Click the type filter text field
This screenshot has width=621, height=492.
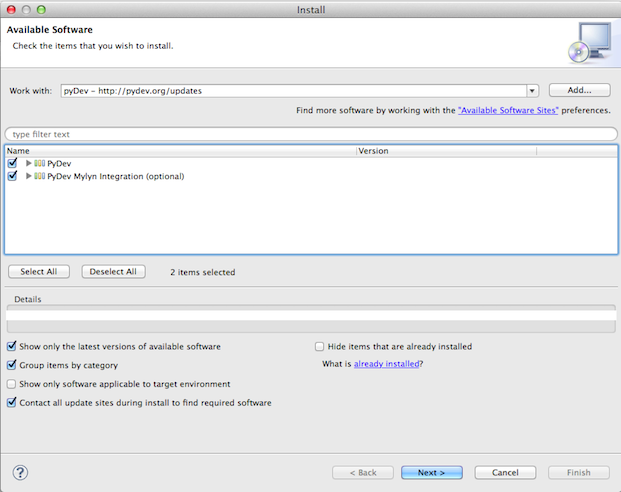(310, 134)
